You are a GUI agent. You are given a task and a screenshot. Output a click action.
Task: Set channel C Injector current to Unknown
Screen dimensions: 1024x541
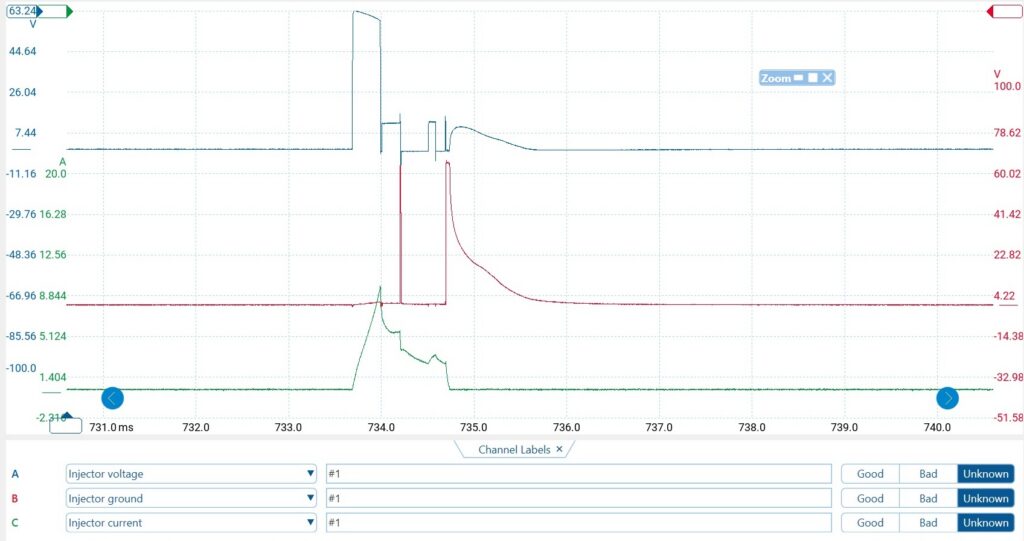tap(985, 522)
